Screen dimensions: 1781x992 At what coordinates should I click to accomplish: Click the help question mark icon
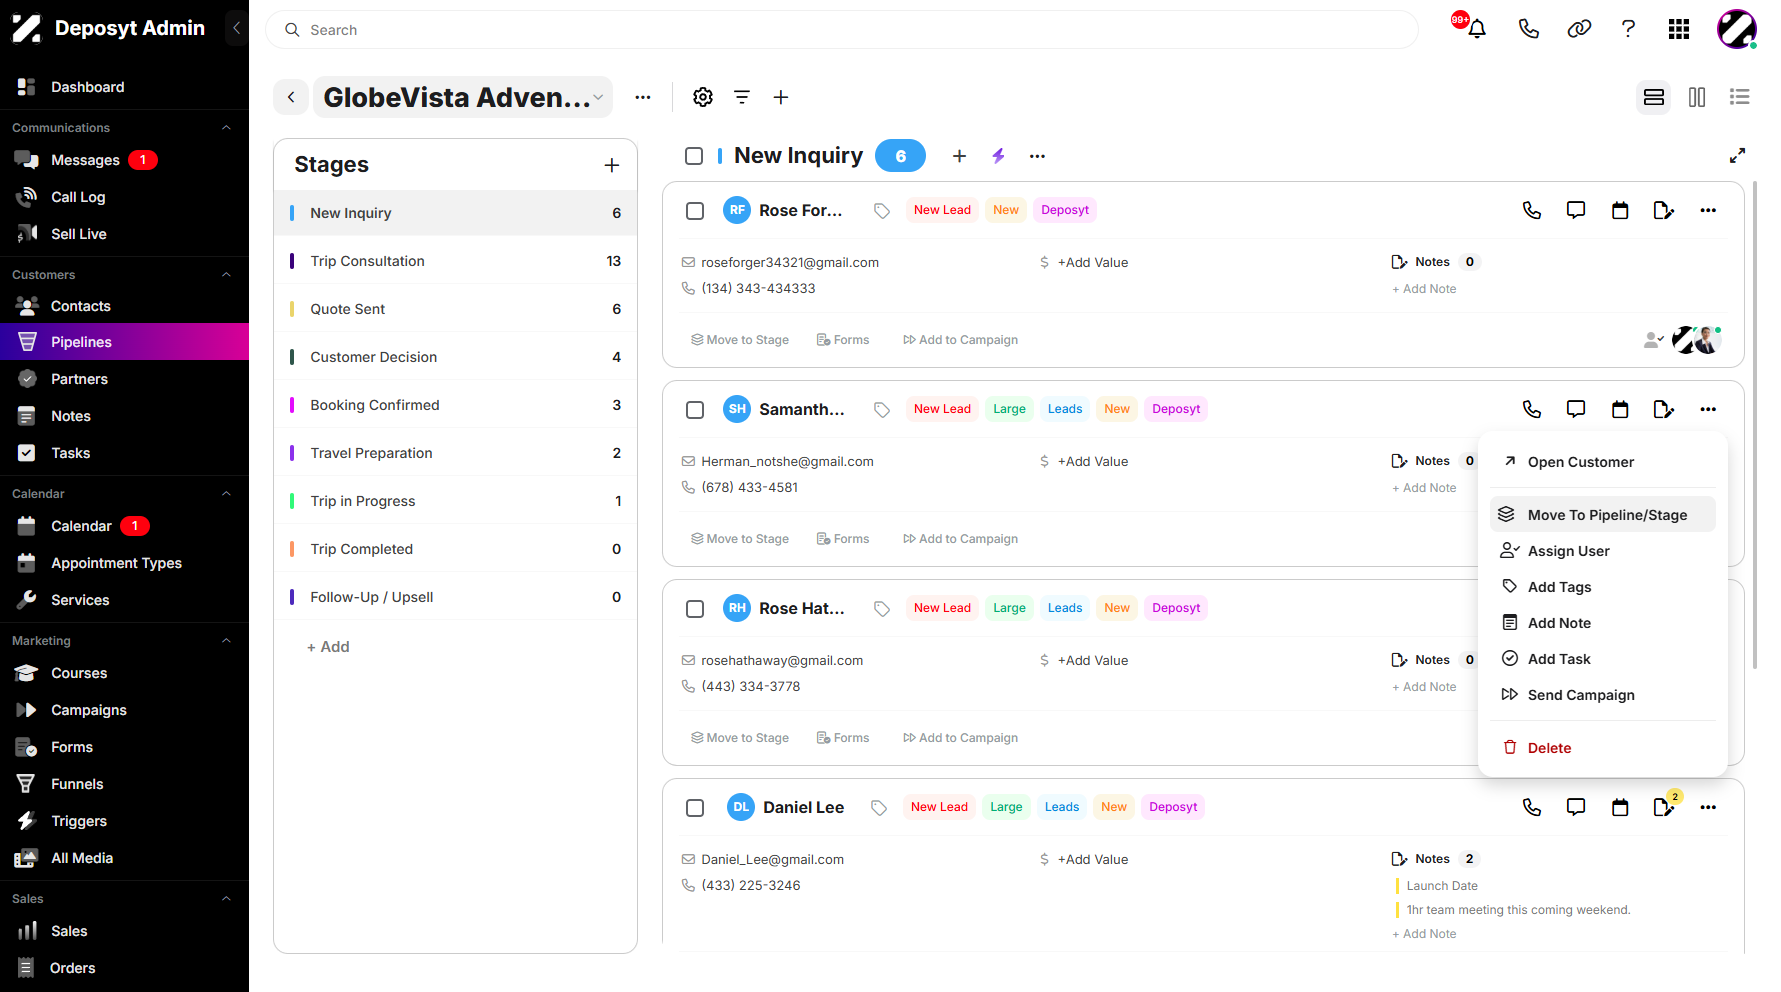[1628, 29]
